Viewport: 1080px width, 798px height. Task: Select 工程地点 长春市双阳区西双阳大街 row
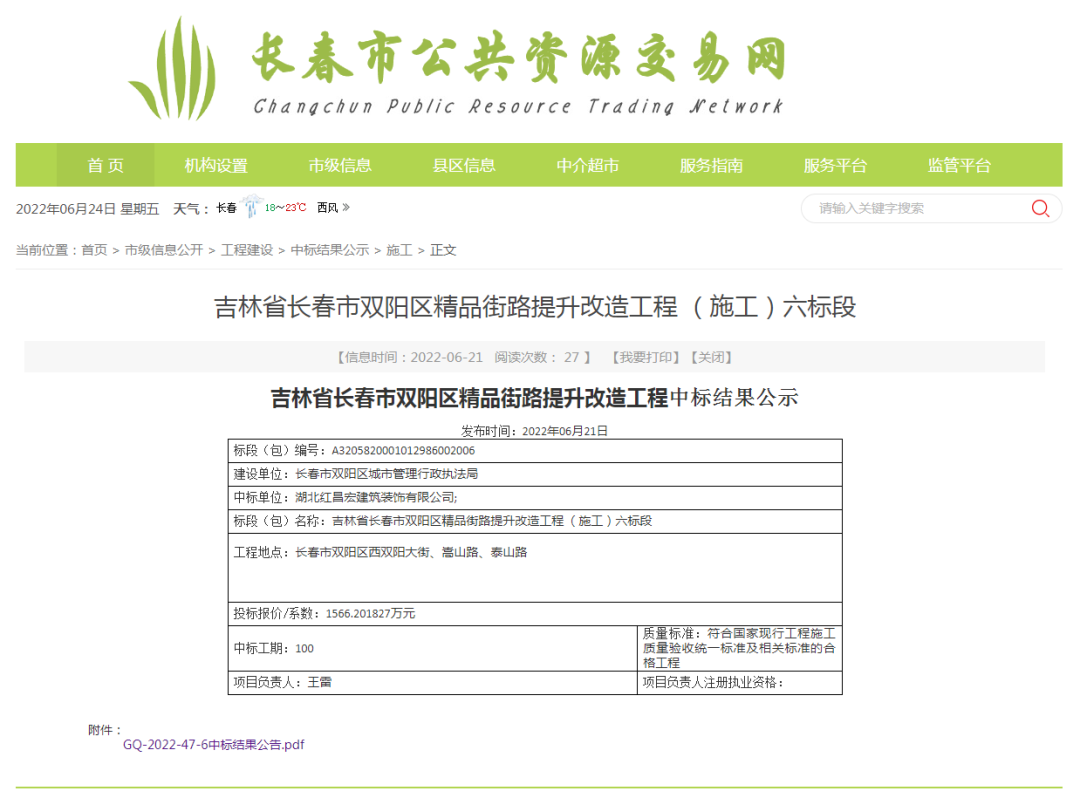coord(535,567)
